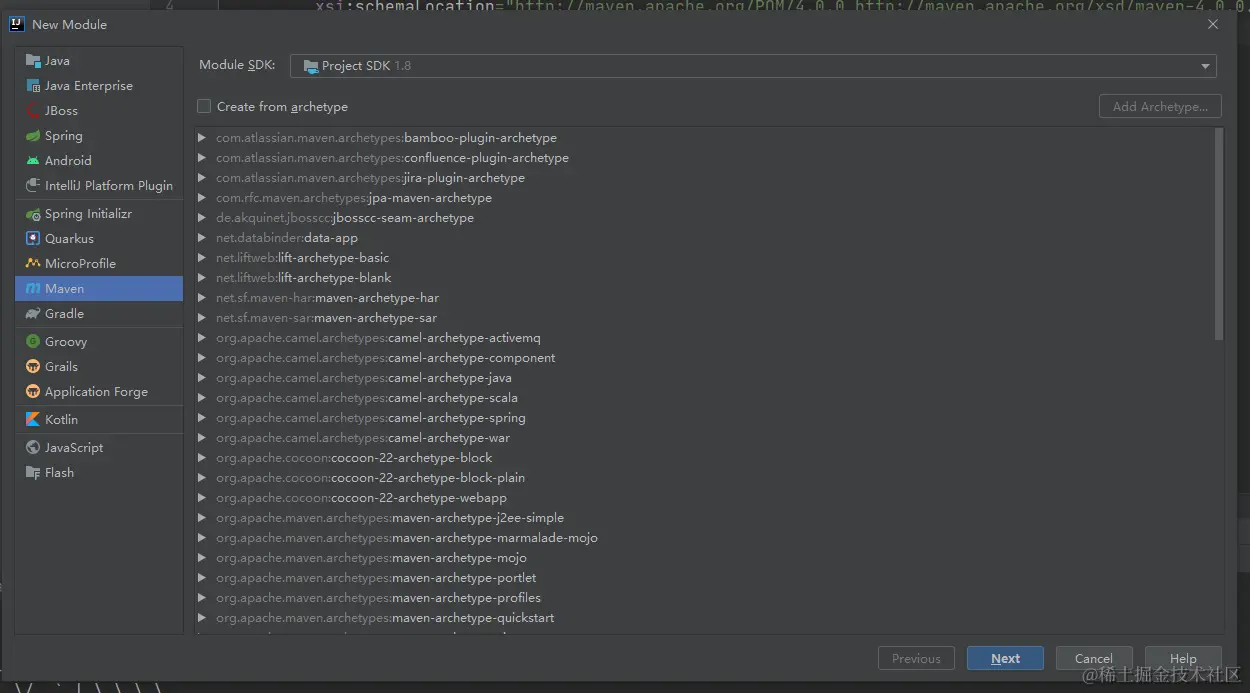Image resolution: width=1250 pixels, height=693 pixels.
Task: Select the MicroProfile icon
Action: point(33,264)
